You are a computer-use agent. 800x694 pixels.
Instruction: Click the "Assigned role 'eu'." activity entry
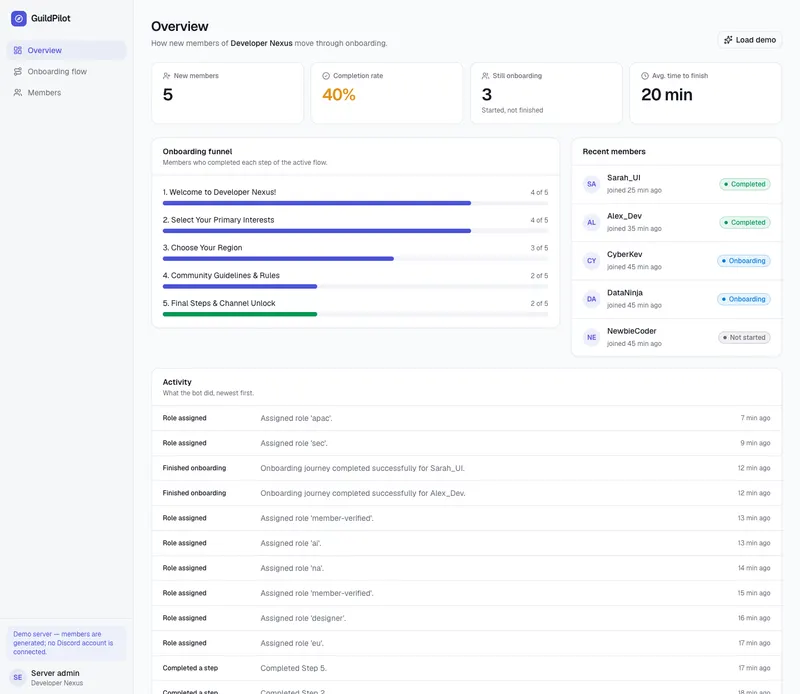point(466,643)
